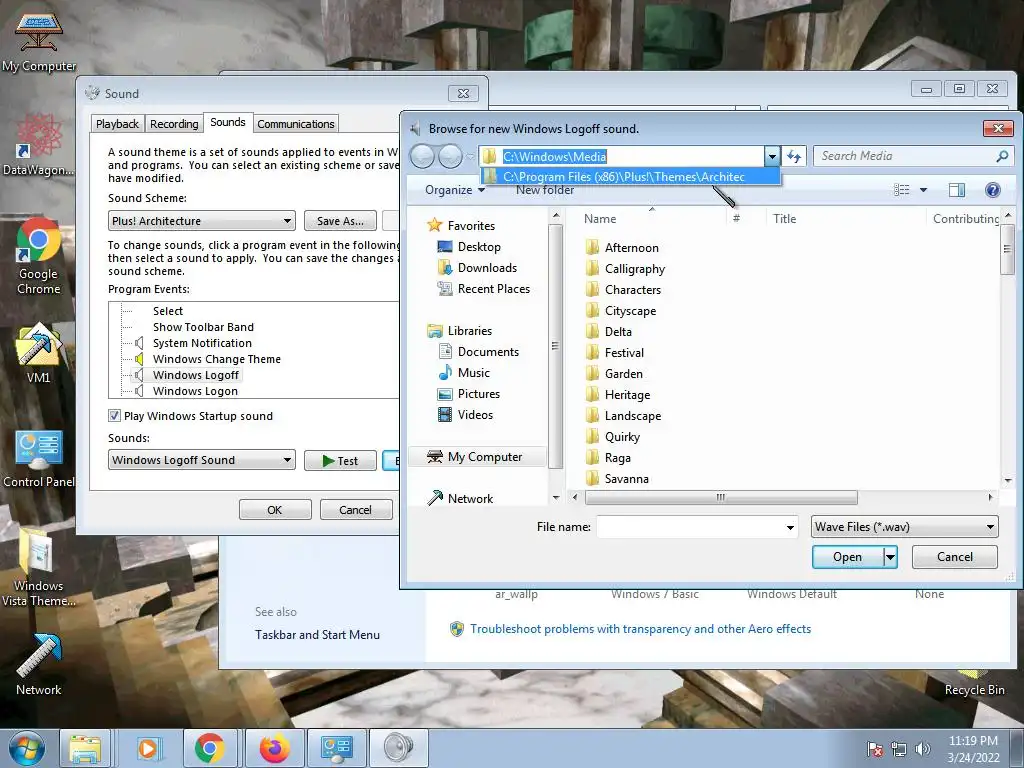1024x768 pixels.
Task: Click OK in Sound dialog
Action: [x=275, y=509]
